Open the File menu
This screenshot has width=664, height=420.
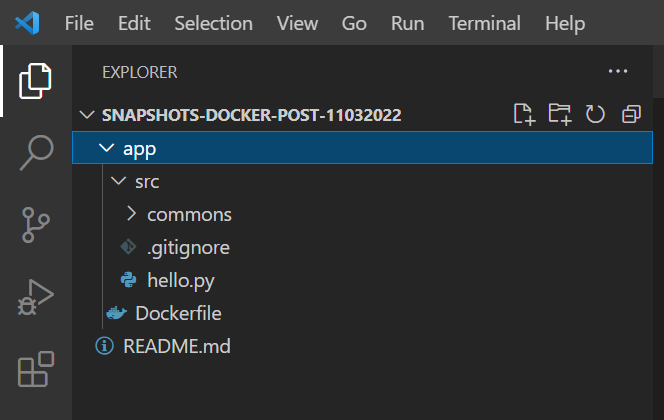[79, 23]
